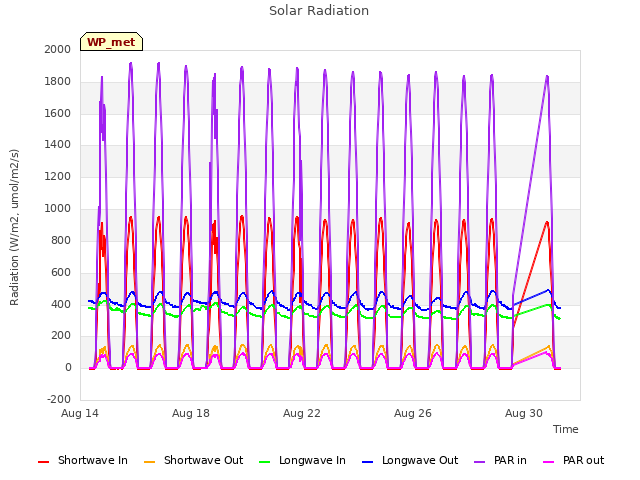Click the Aug 14 x-axis label
Viewport: 640px width, 480px height.
coord(80,413)
